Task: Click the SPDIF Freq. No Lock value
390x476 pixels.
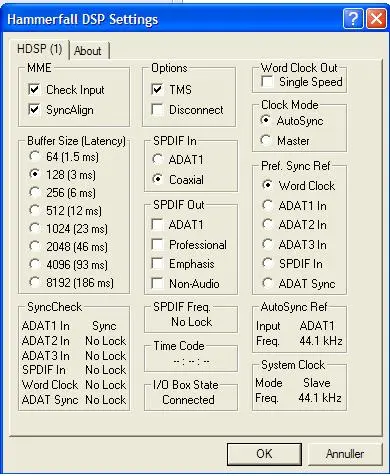Action: click(191, 322)
